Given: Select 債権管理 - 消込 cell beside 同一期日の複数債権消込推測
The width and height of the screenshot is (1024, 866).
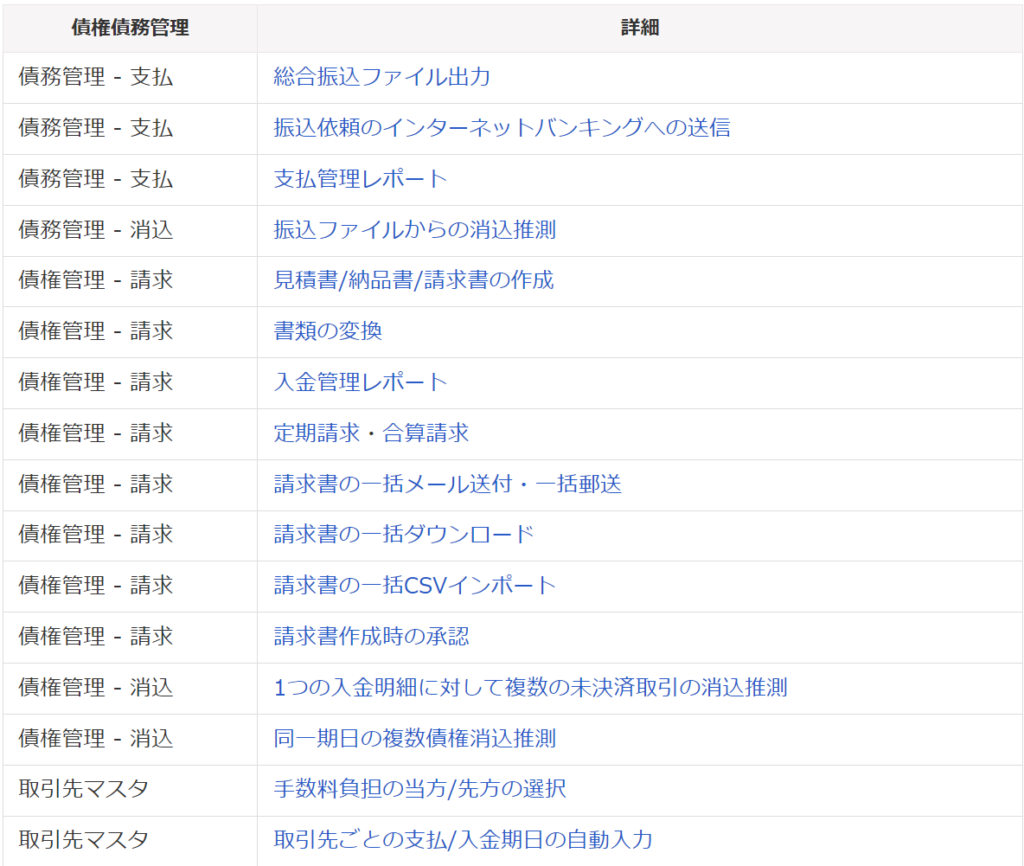Looking at the screenshot, I should (x=130, y=738).
